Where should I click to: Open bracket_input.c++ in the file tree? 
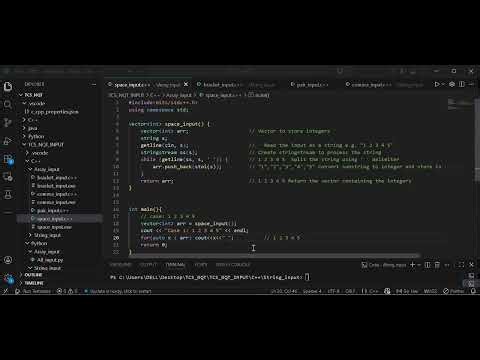(x=57, y=178)
